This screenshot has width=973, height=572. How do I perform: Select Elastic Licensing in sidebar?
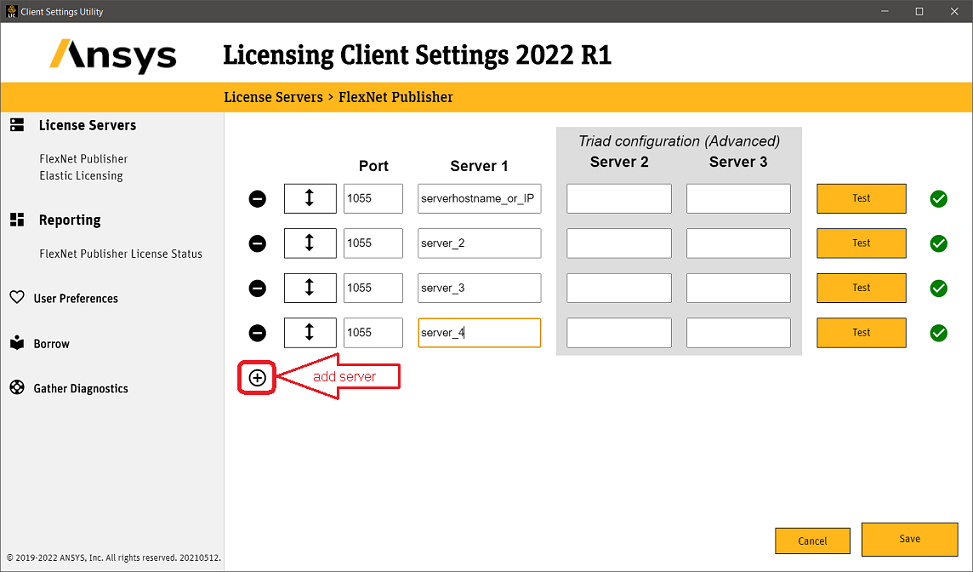tap(81, 176)
